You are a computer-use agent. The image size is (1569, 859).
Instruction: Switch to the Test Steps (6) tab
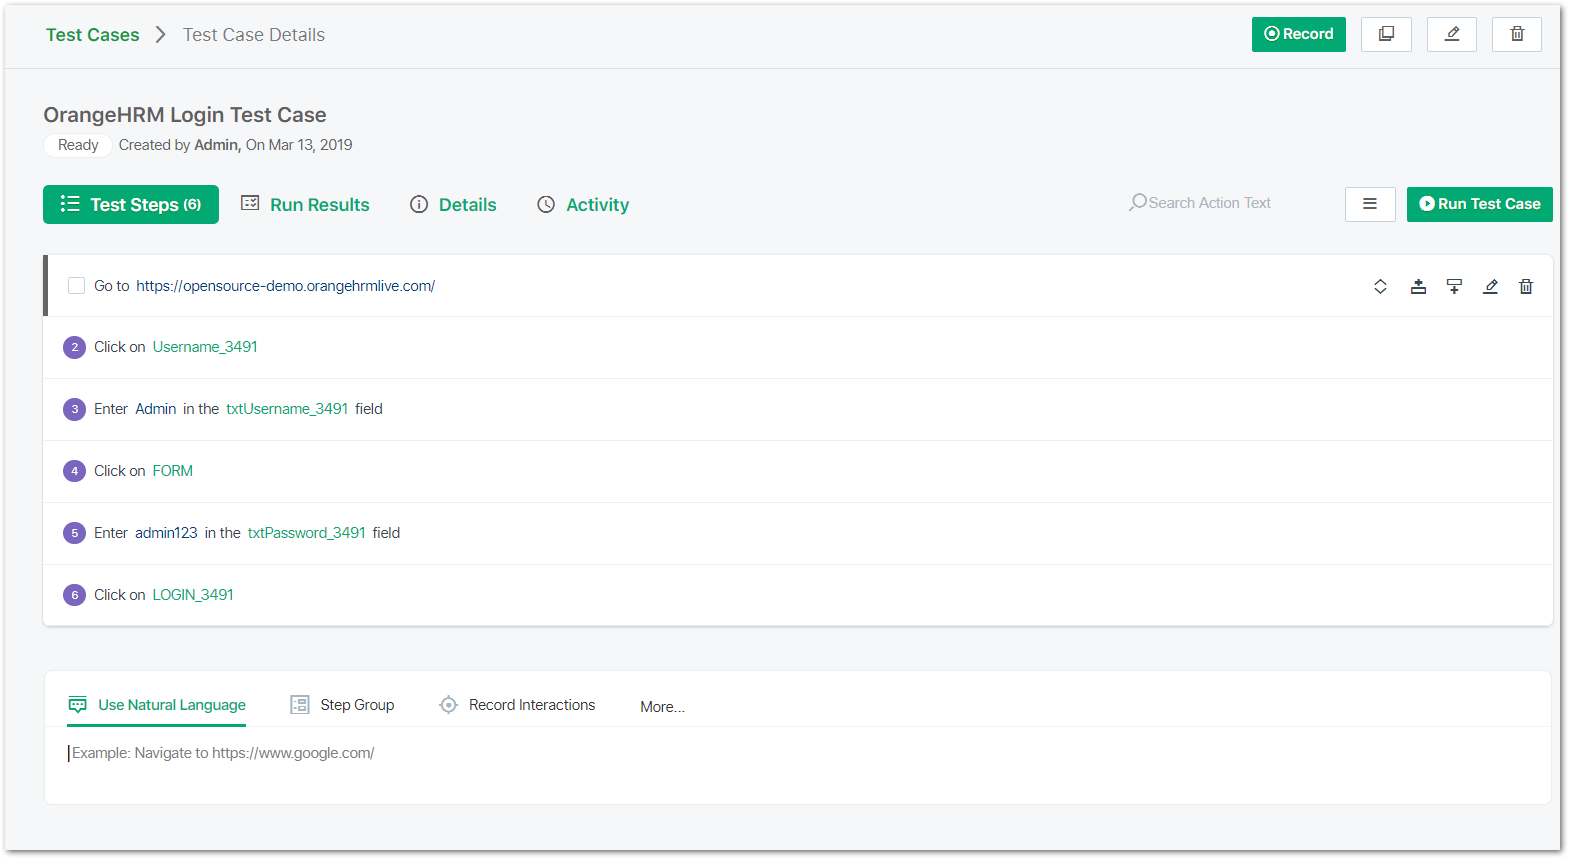click(131, 204)
